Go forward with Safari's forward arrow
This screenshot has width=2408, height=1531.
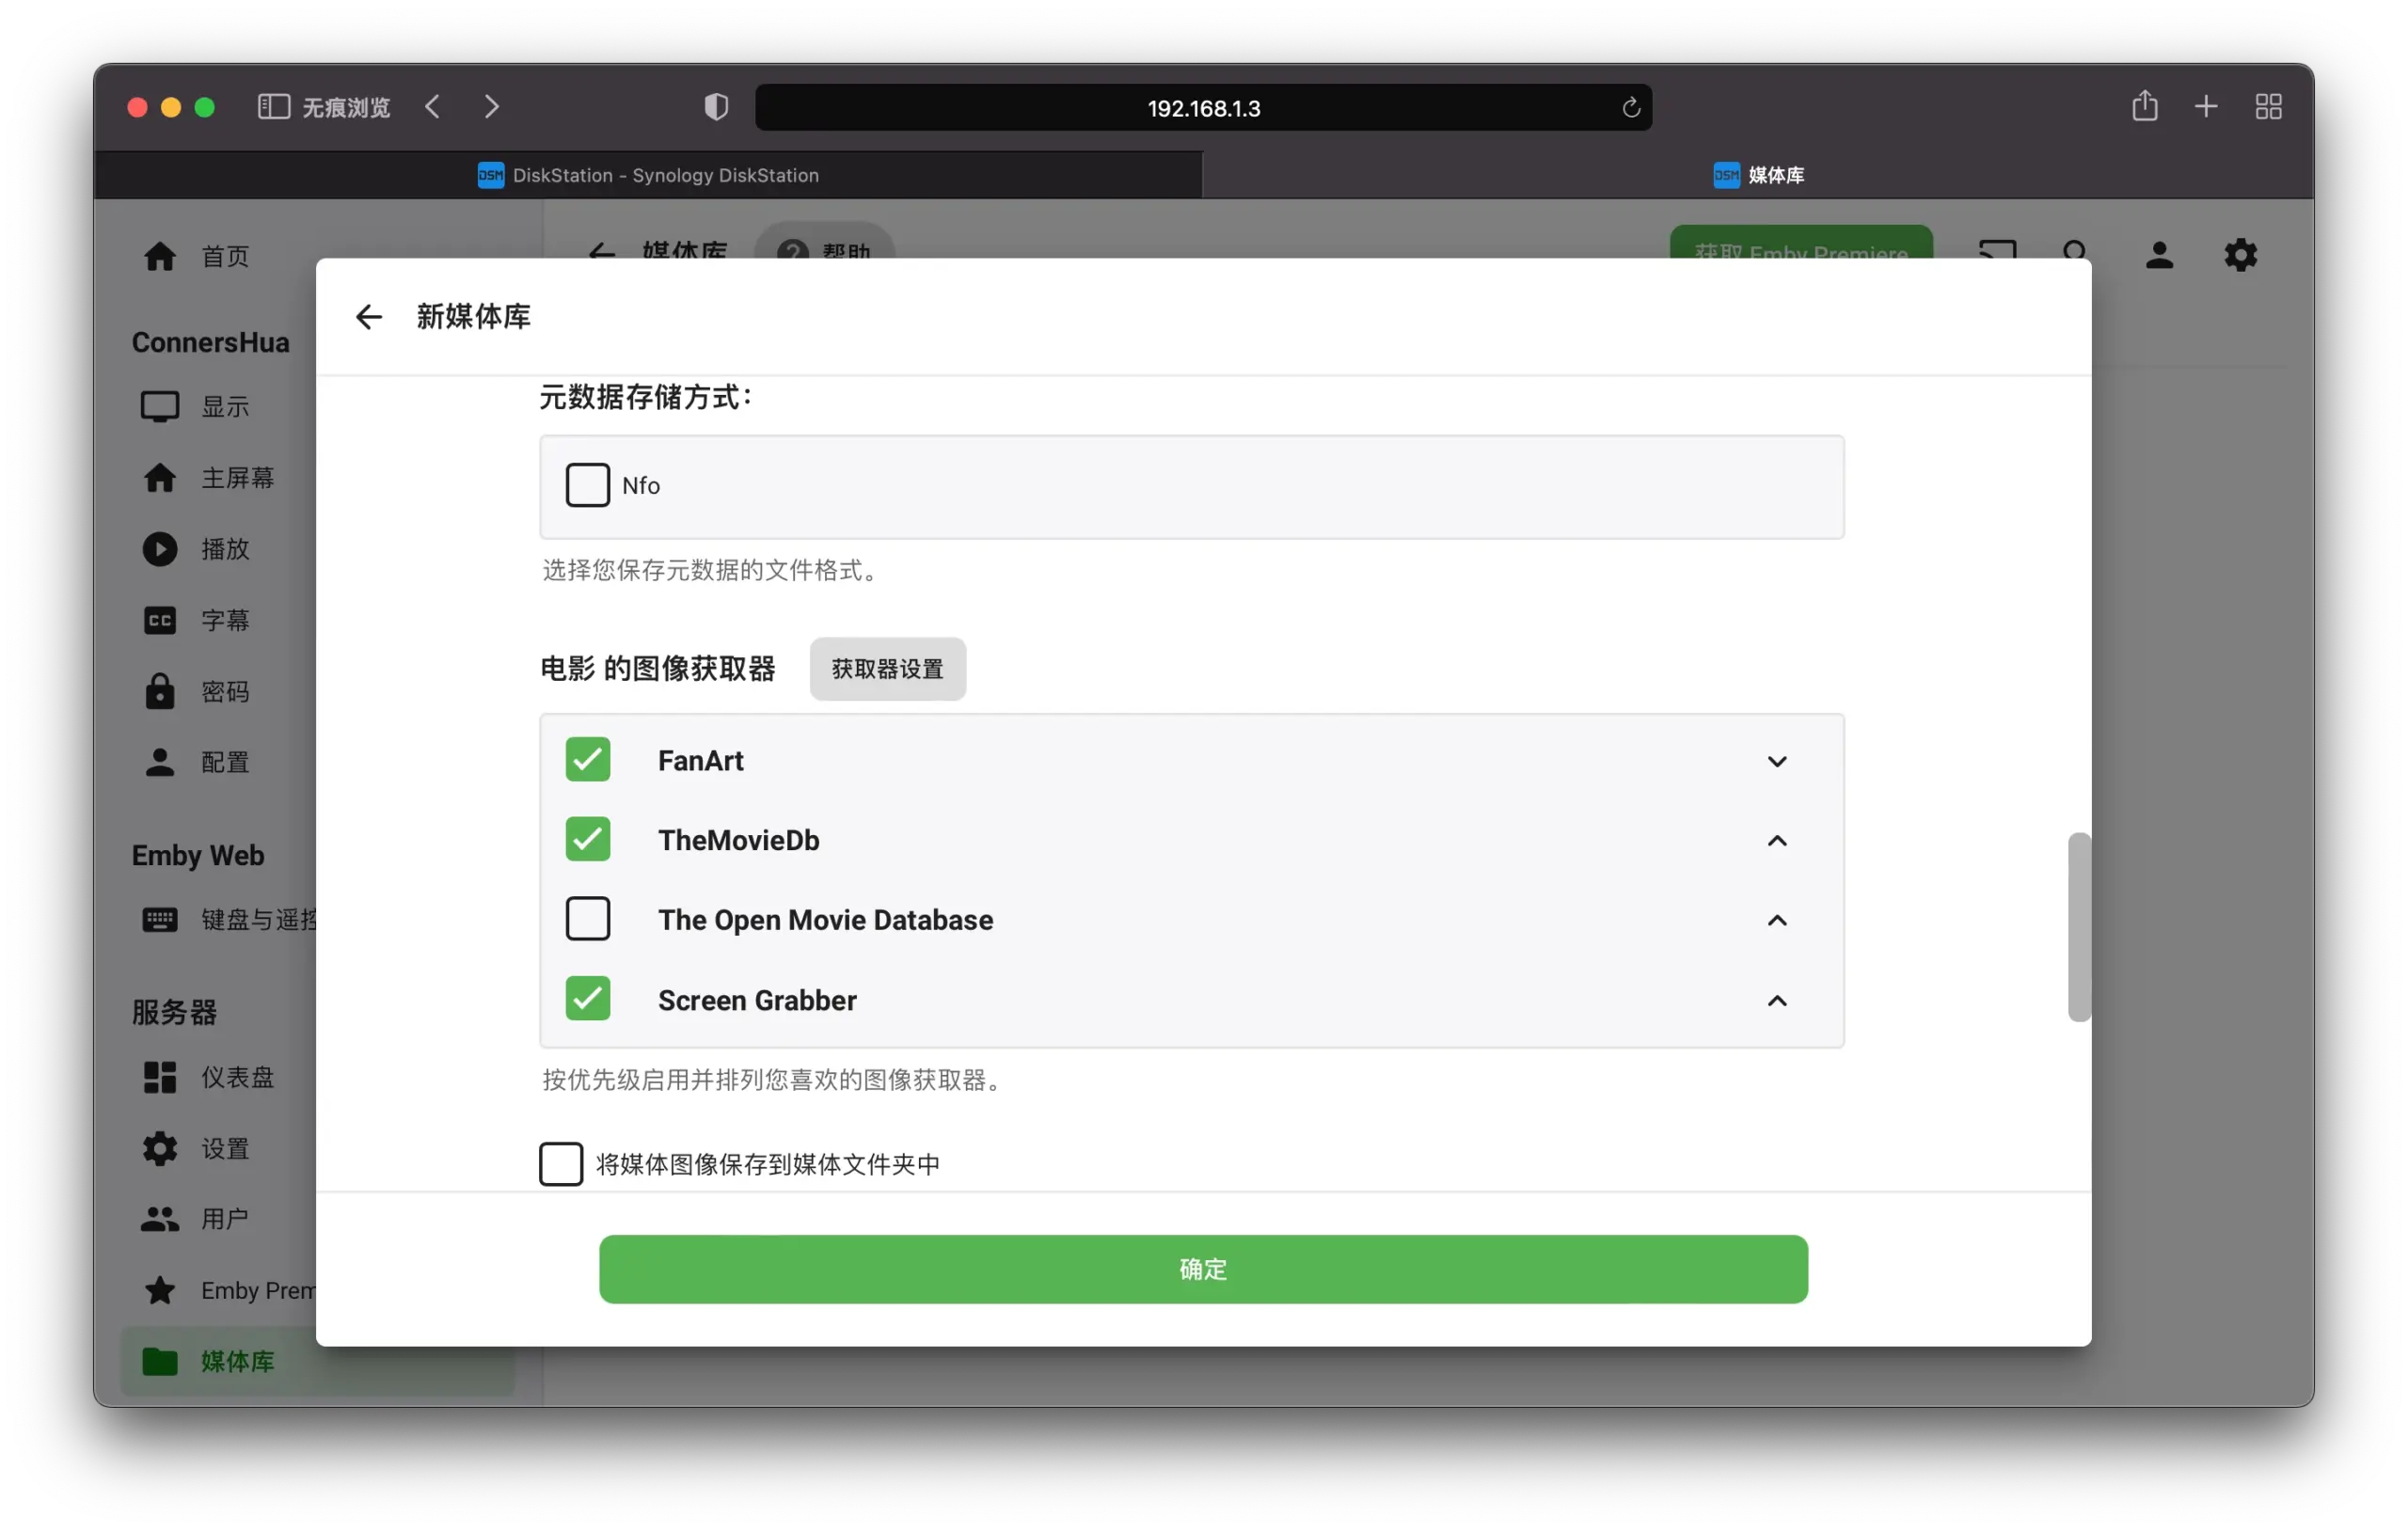(x=491, y=107)
